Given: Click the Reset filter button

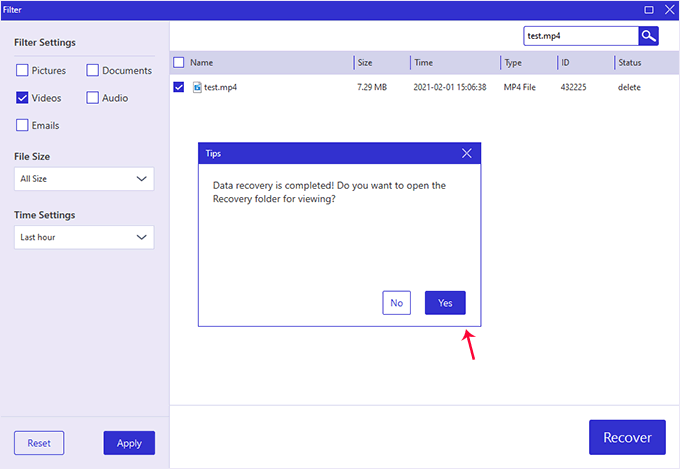Looking at the screenshot, I should click(39, 443).
